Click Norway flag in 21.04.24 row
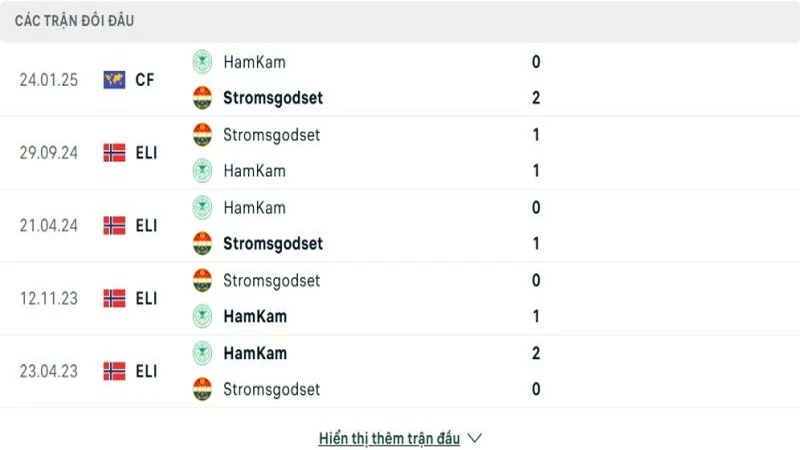Screen dimensions: 800x450 [x=114, y=226]
